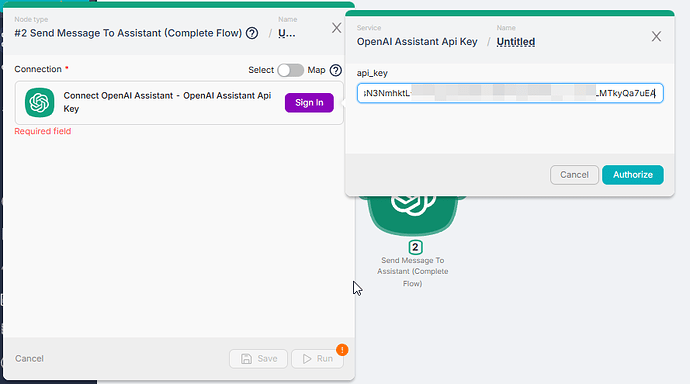Screen dimensions: 690x384
Task: Click Cancel at bottom of node panel
Action: pyautogui.click(x=29, y=358)
